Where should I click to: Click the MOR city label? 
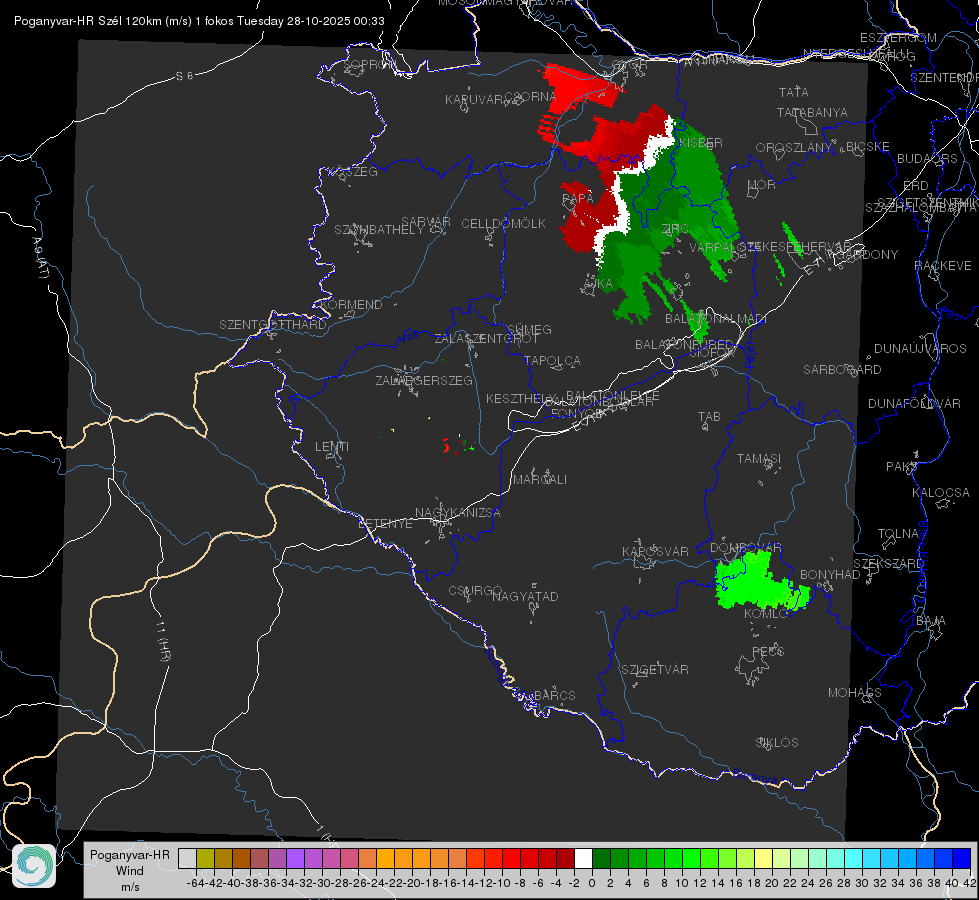pos(762,184)
